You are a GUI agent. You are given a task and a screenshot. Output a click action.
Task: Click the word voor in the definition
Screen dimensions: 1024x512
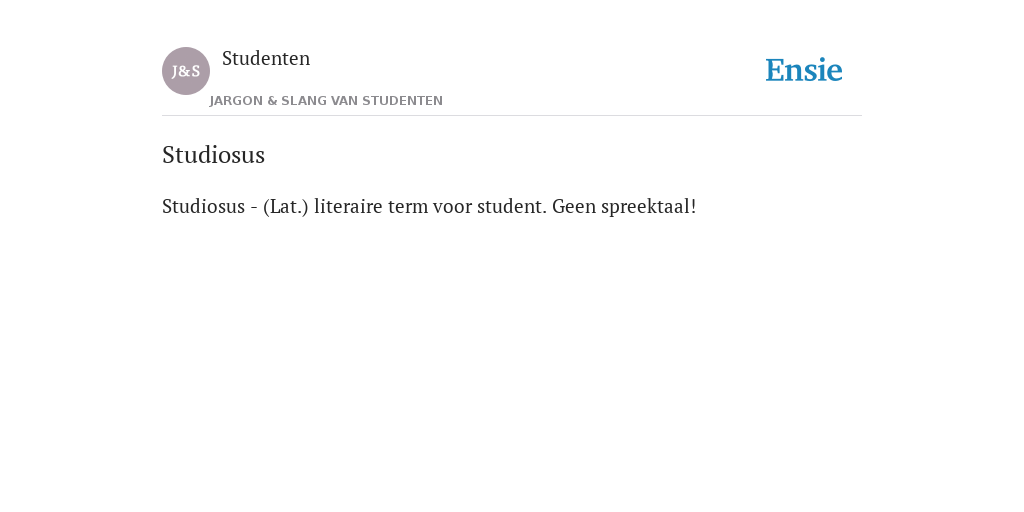coord(452,206)
